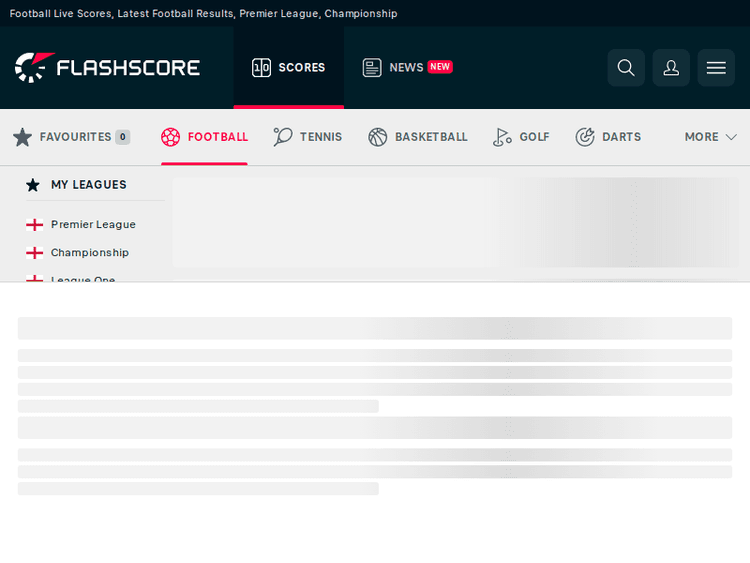Click the darts target icon

tap(585, 137)
